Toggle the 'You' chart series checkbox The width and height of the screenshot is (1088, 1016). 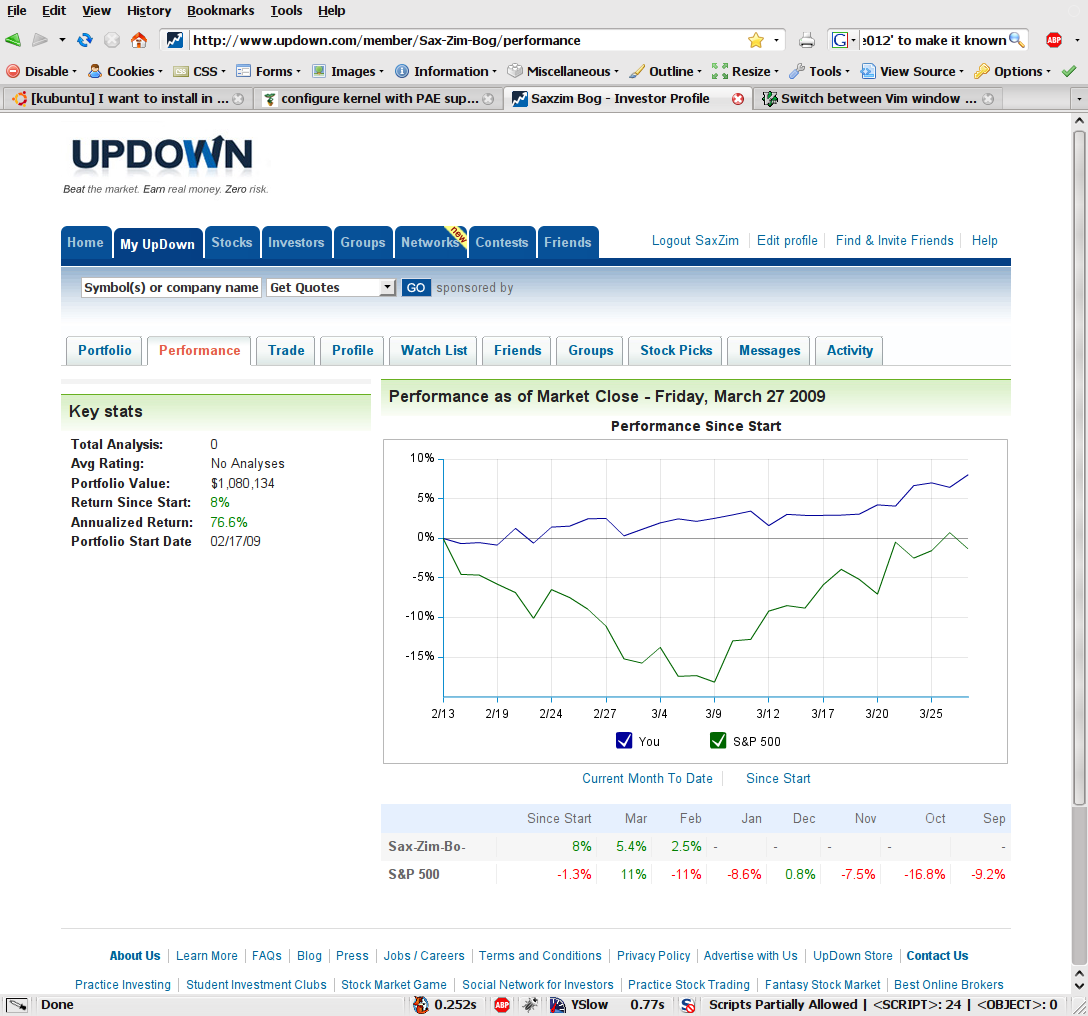click(625, 741)
